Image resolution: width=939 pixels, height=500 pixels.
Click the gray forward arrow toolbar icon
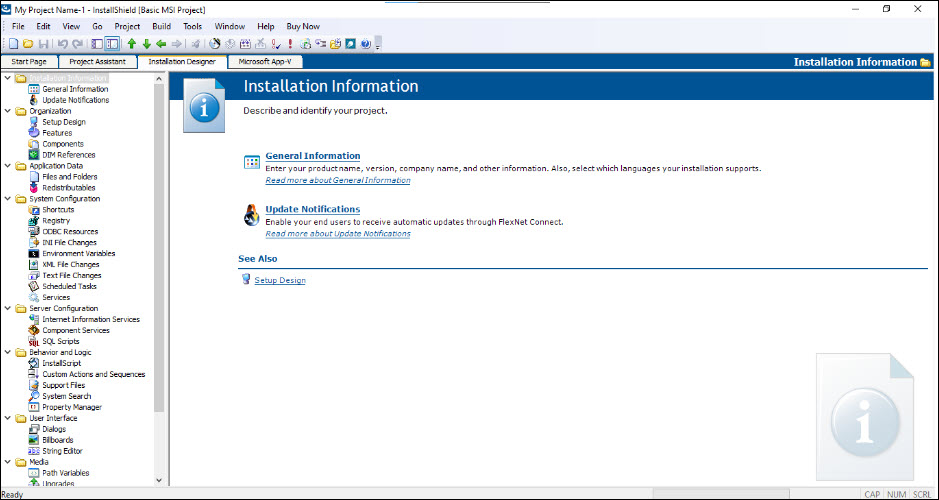point(177,44)
